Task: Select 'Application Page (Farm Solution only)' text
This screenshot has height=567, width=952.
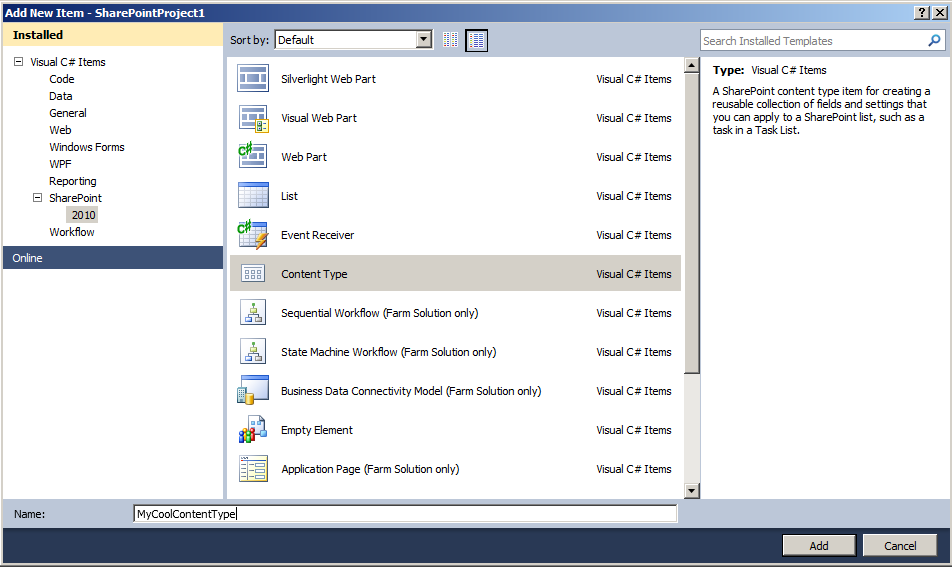Action: 370,469
